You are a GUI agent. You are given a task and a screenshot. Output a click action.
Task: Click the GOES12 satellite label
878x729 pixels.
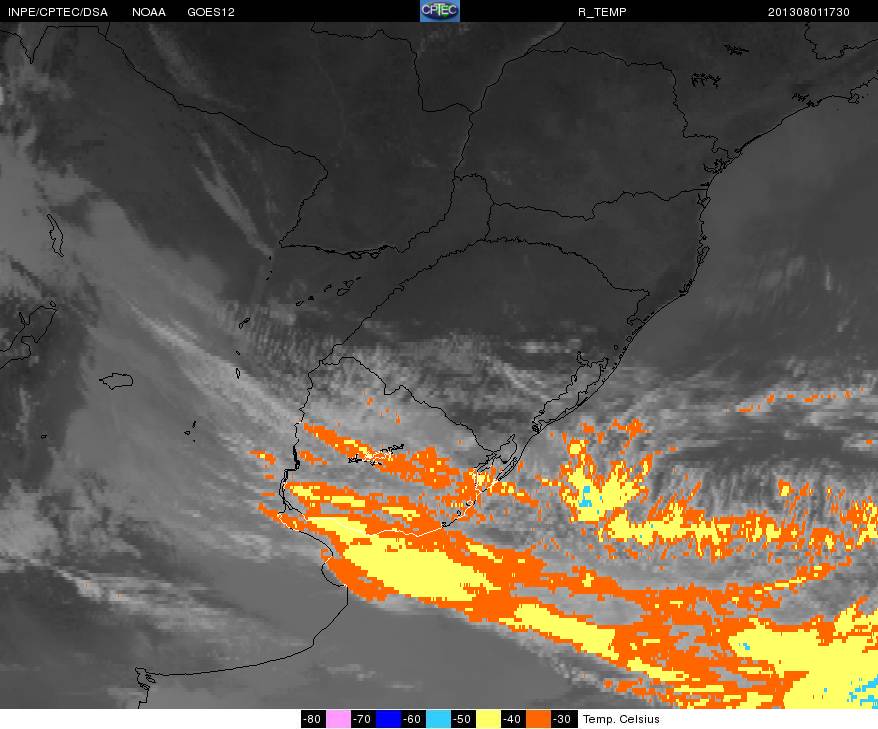tap(211, 12)
